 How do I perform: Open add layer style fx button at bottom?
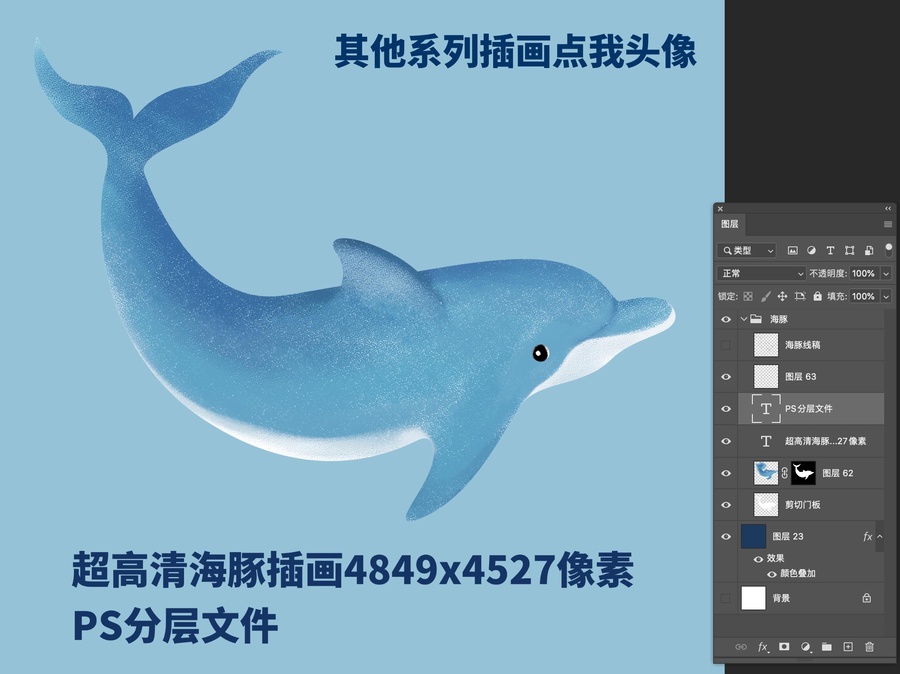coord(763,647)
